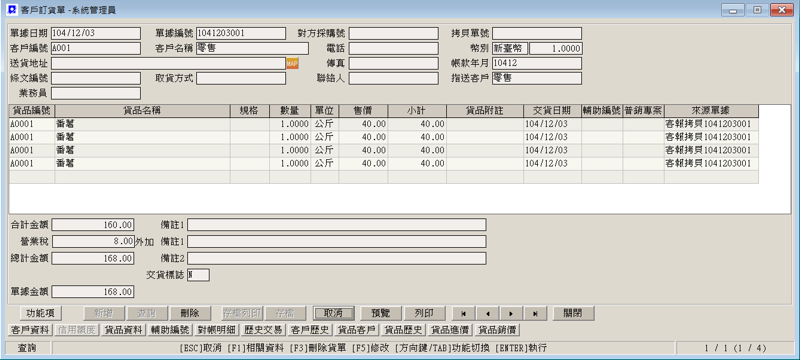Click 單位 column header
The image size is (800, 360).
324,111
